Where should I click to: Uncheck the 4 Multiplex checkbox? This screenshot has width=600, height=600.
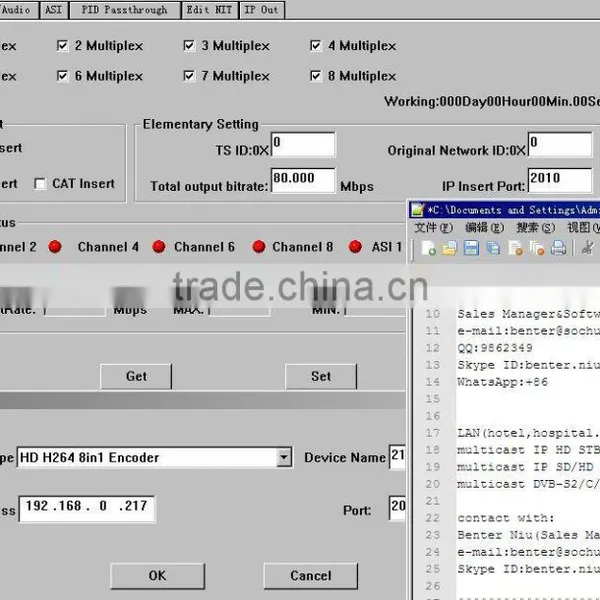(x=315, y=46)
